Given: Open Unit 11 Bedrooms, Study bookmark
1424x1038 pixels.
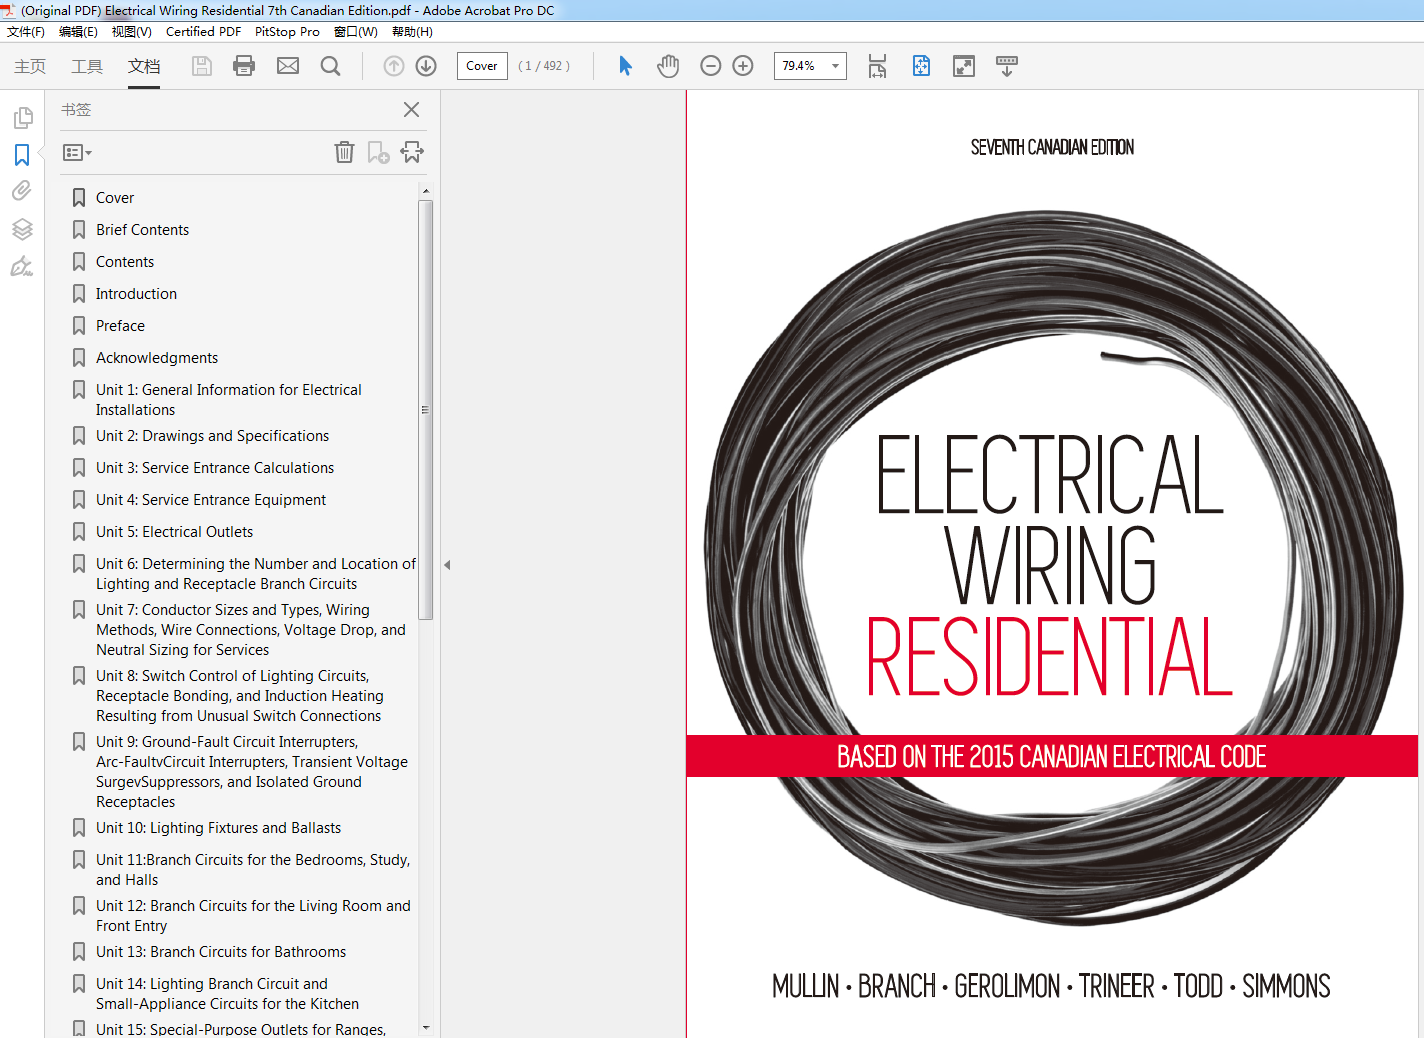Looking at the screenshot, I should tap(253, 870).
